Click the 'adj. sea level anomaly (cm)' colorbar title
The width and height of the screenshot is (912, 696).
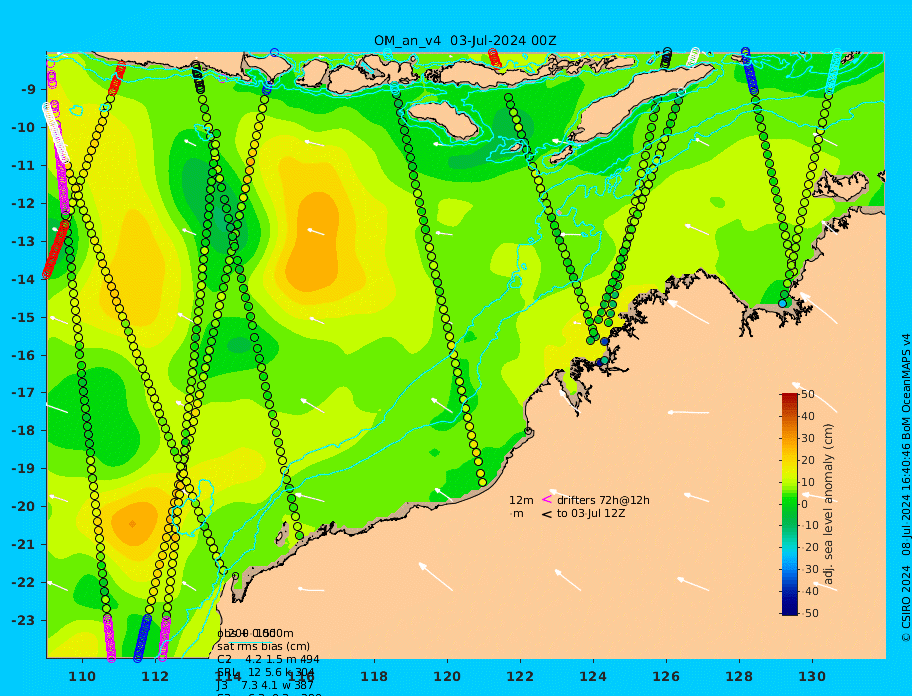click(829, 504)
